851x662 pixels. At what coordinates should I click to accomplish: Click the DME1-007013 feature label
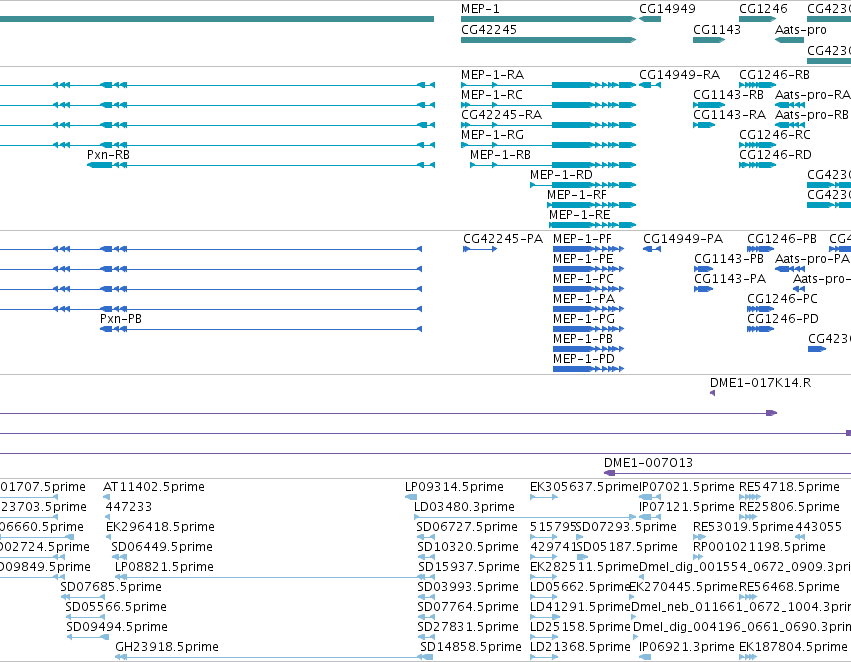click(649, 463)
